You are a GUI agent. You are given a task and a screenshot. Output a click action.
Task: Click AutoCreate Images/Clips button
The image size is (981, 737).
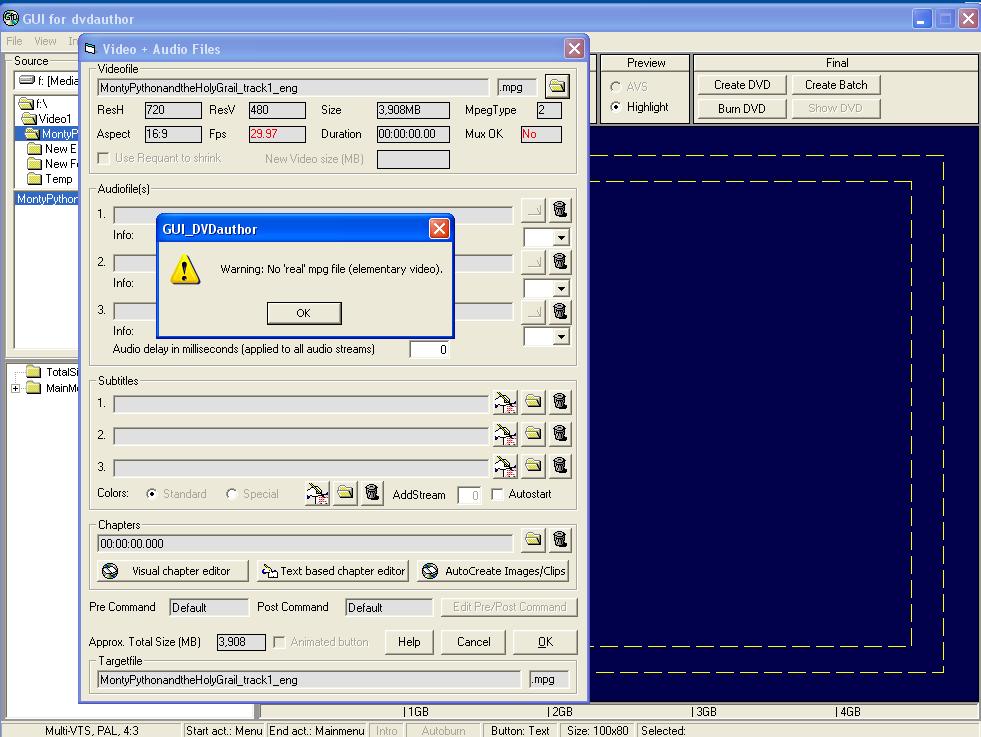493,571
